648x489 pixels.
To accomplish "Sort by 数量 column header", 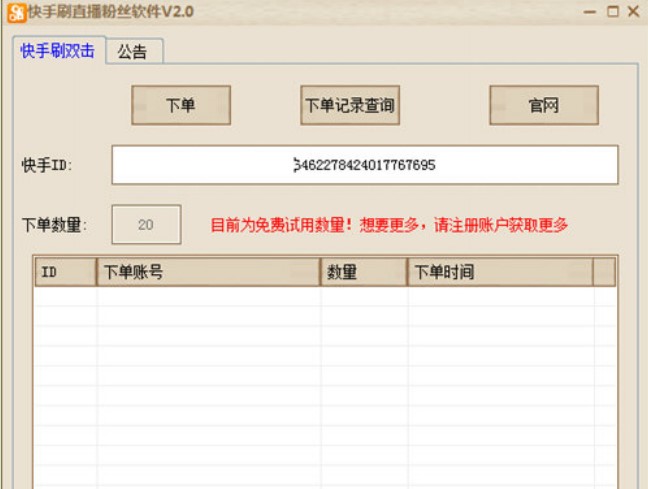I will (x=364, y=272).
